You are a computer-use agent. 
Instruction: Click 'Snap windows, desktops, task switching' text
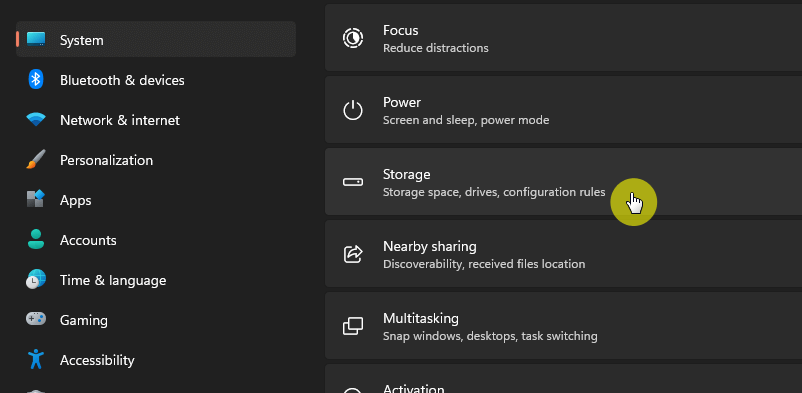(490, 337)
